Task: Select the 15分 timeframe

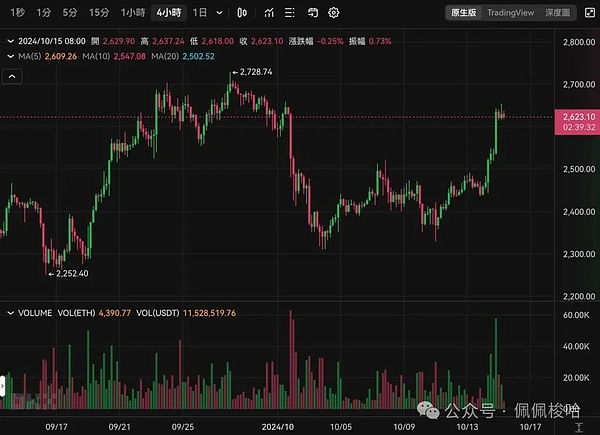Action: [x=99, y=13]
